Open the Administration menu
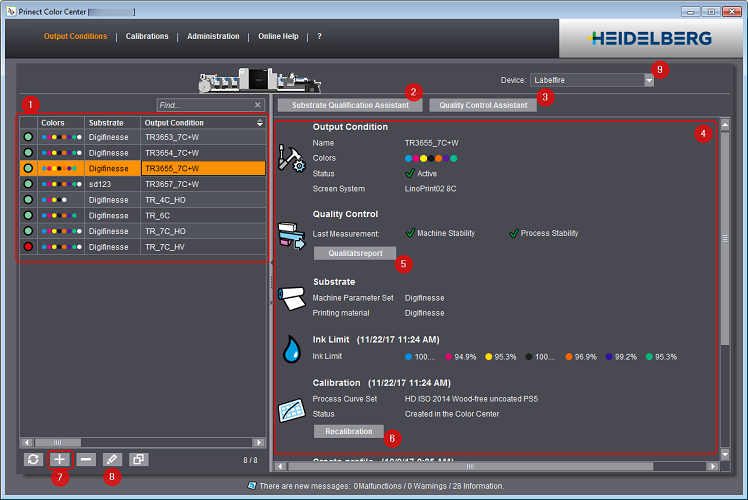 click(x=213, y=36)
